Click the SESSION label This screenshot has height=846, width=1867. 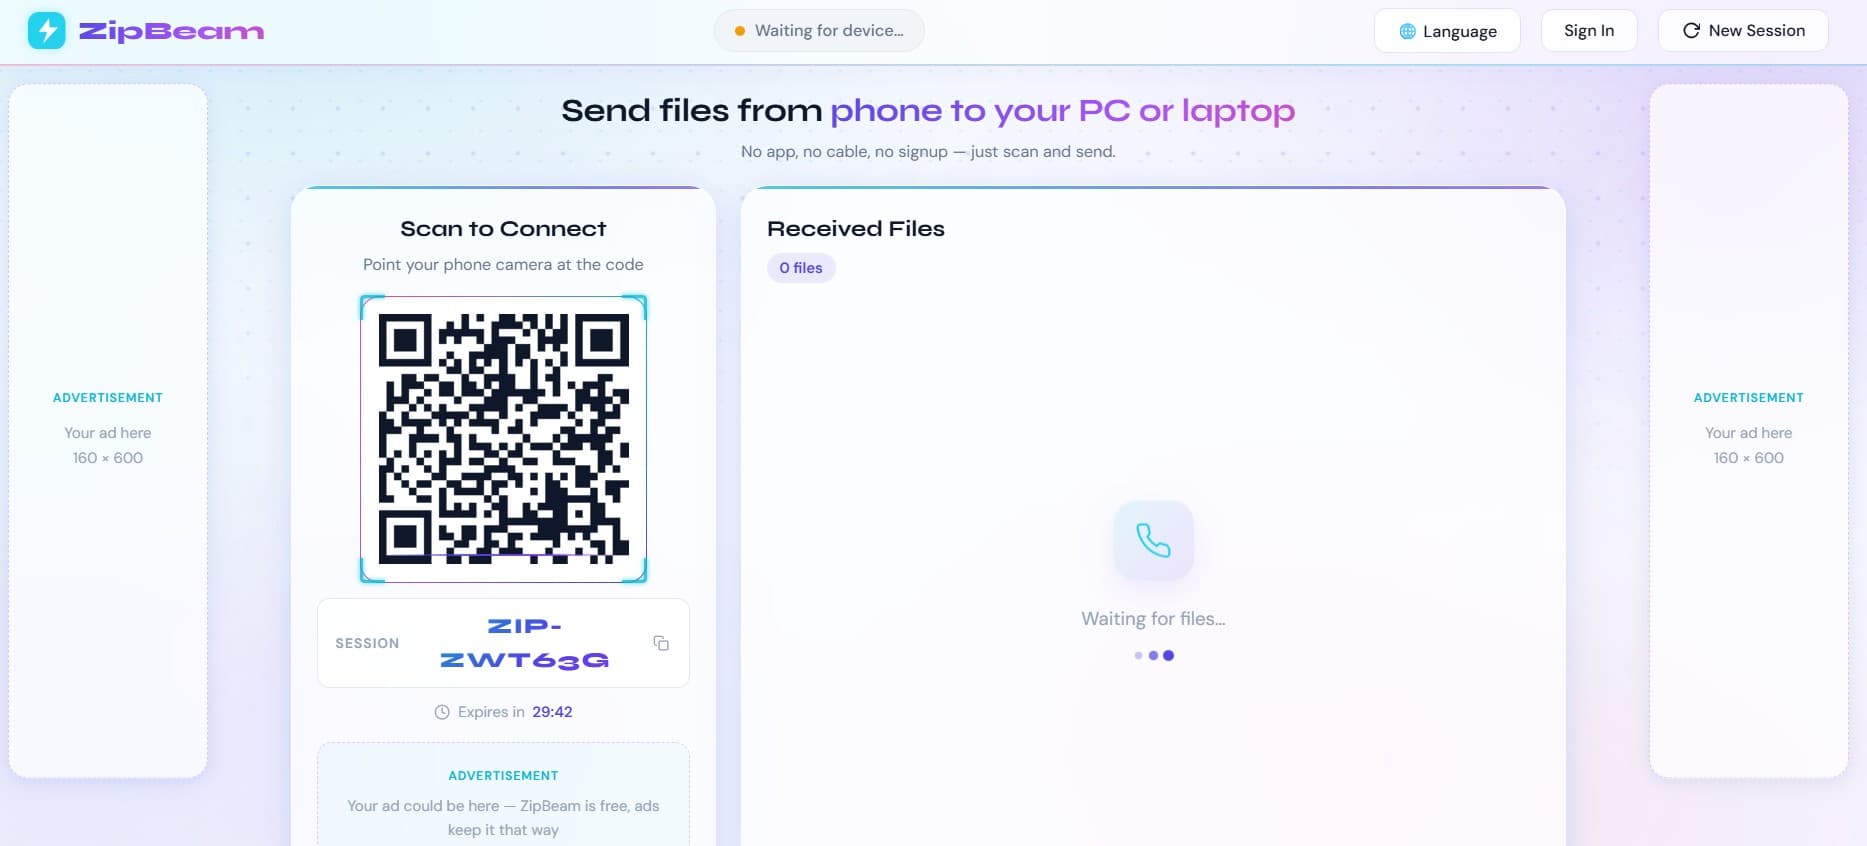367,643
